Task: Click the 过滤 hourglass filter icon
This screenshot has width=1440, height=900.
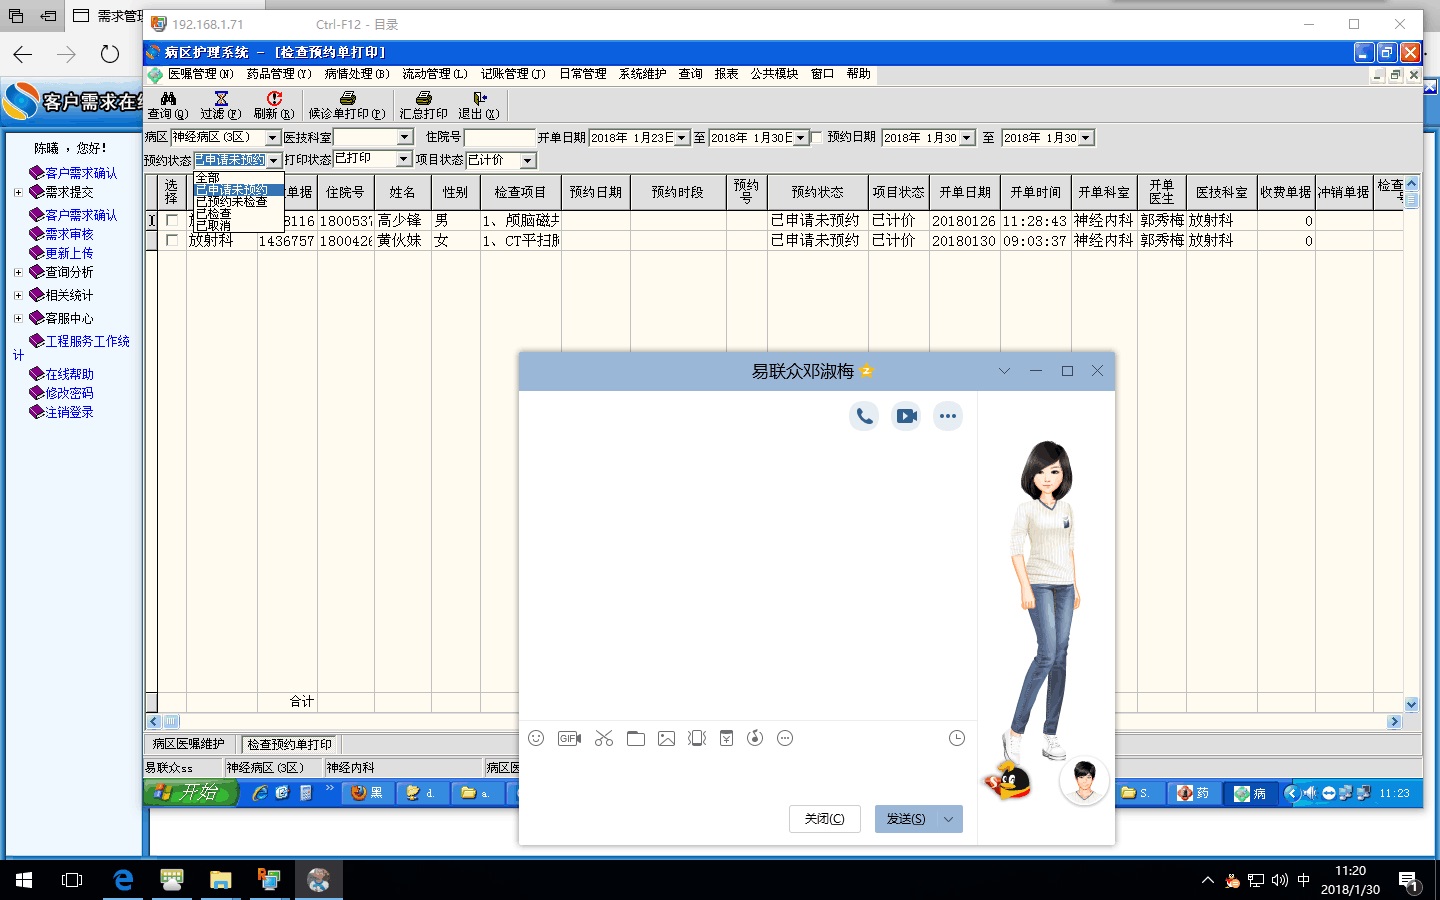Action: (221, 99)
